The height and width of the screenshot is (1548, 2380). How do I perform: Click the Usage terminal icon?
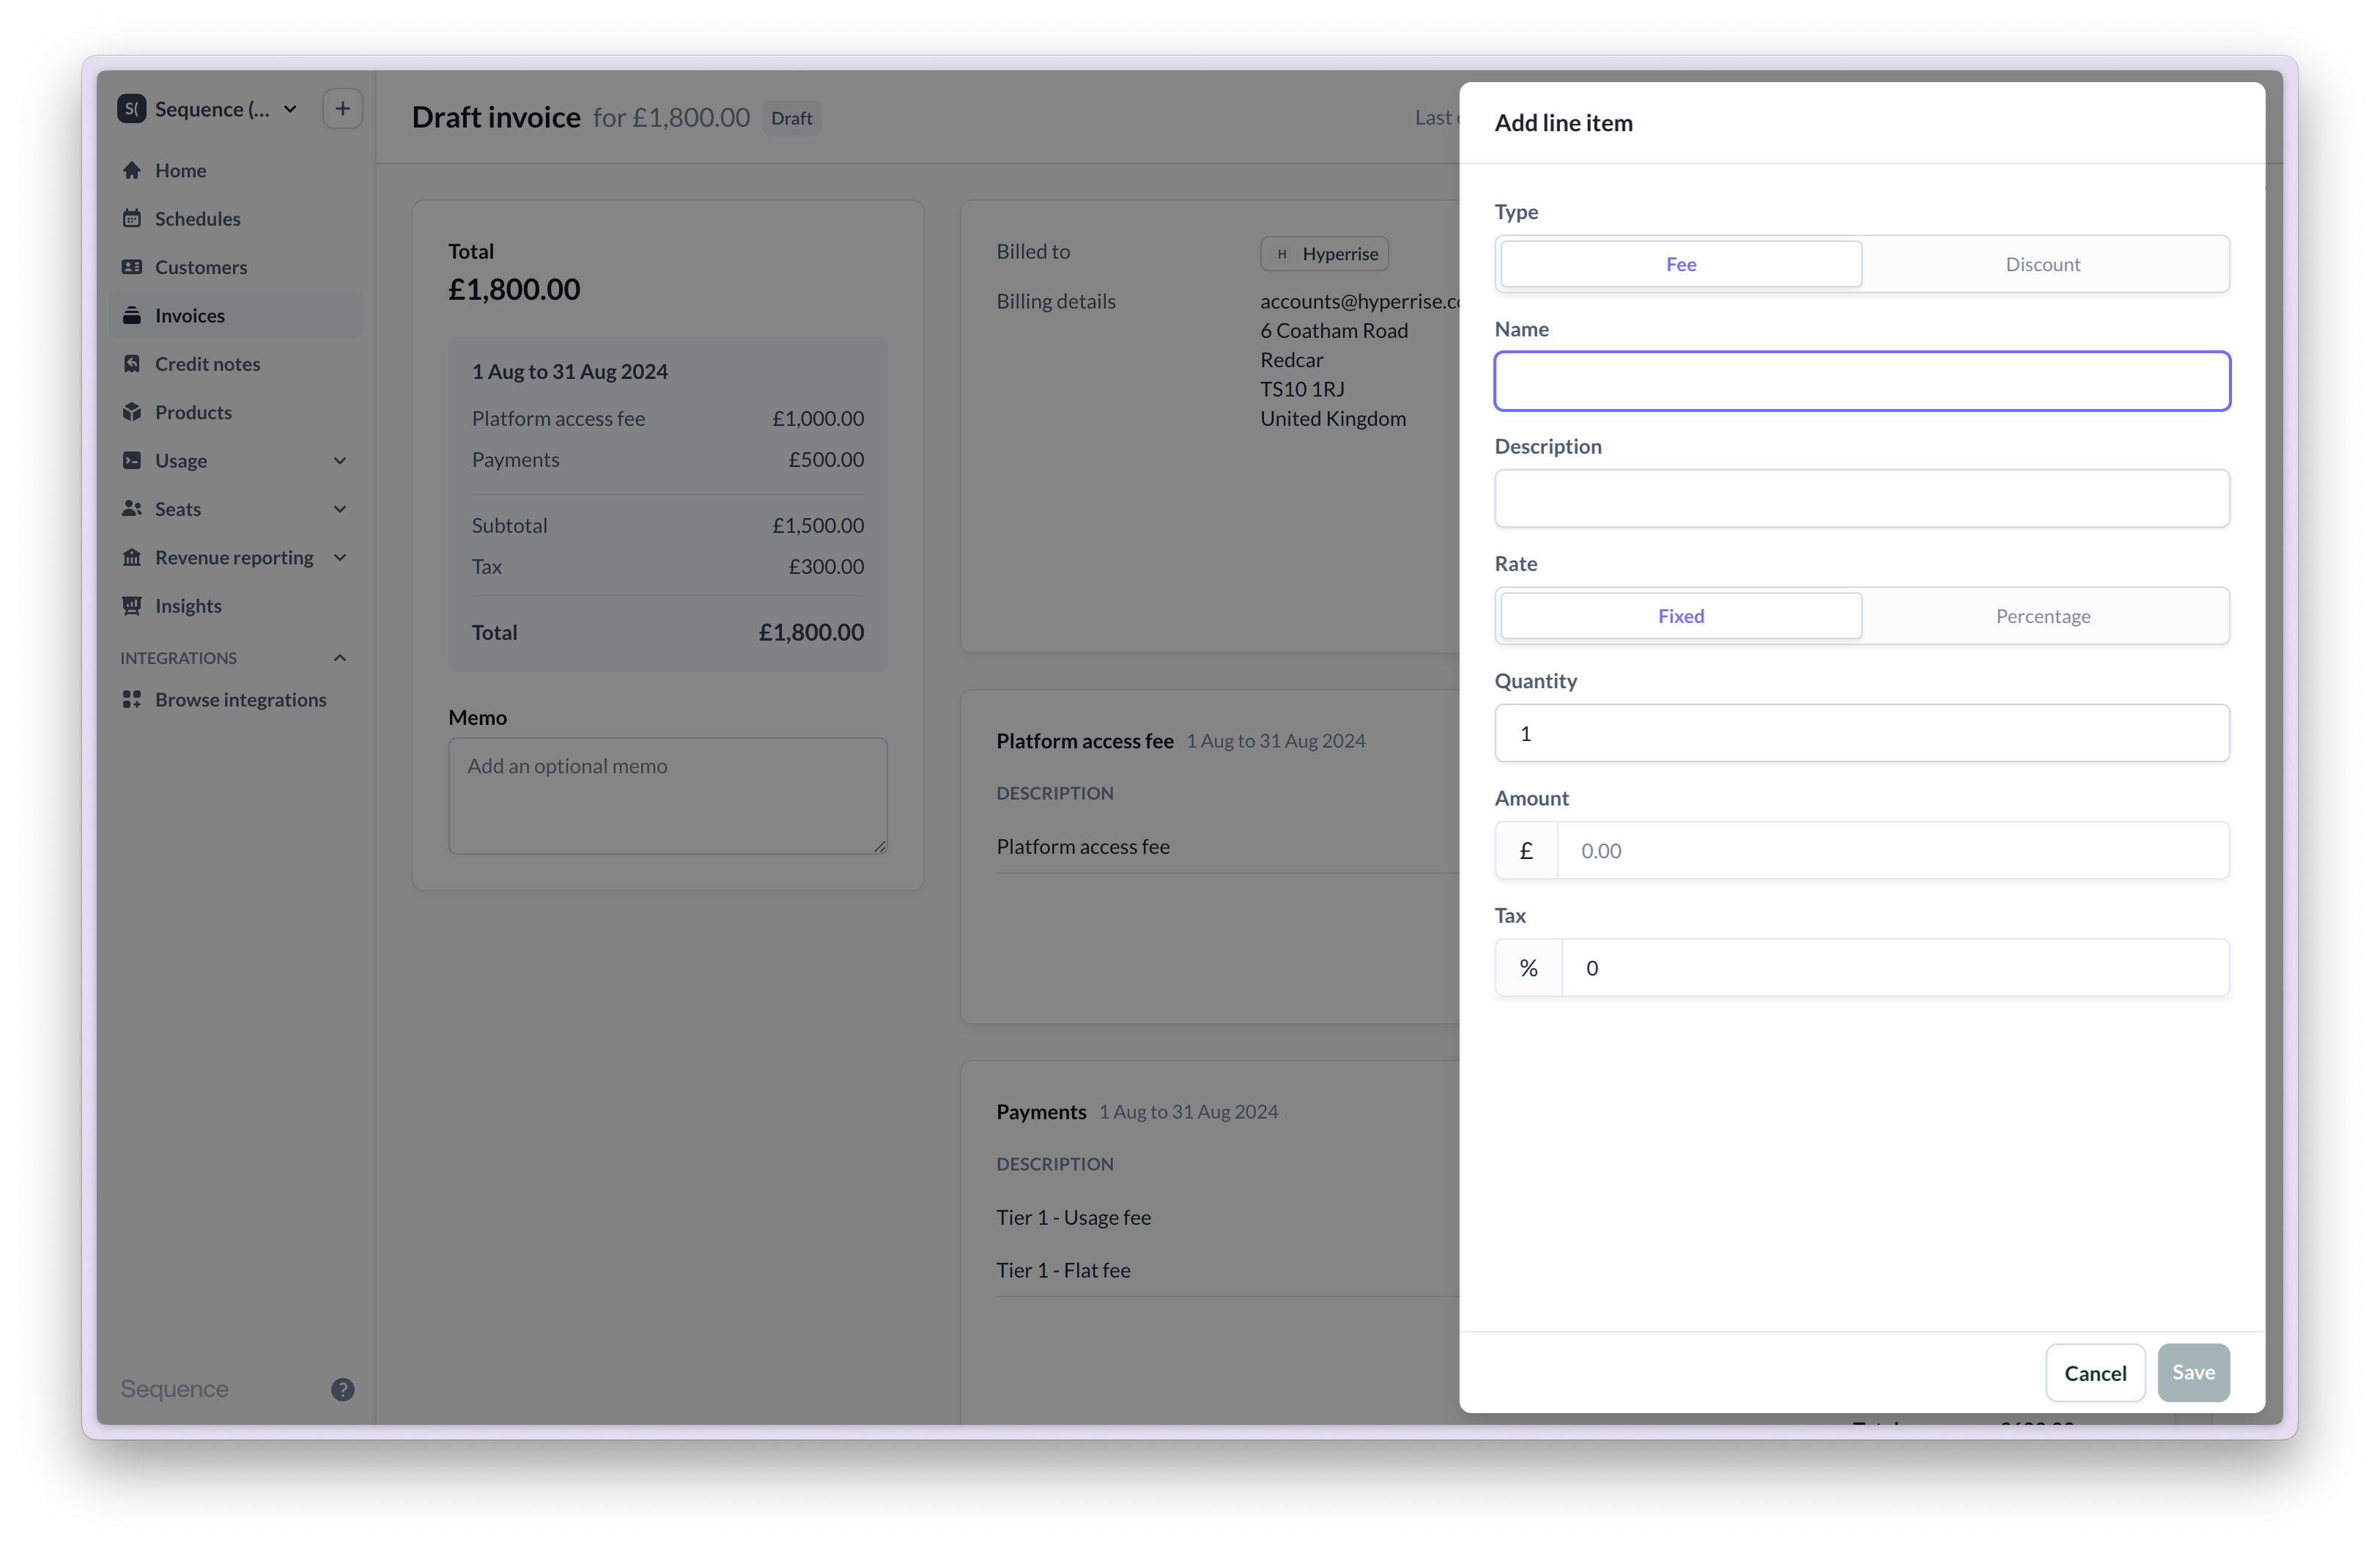click(132, 460)
